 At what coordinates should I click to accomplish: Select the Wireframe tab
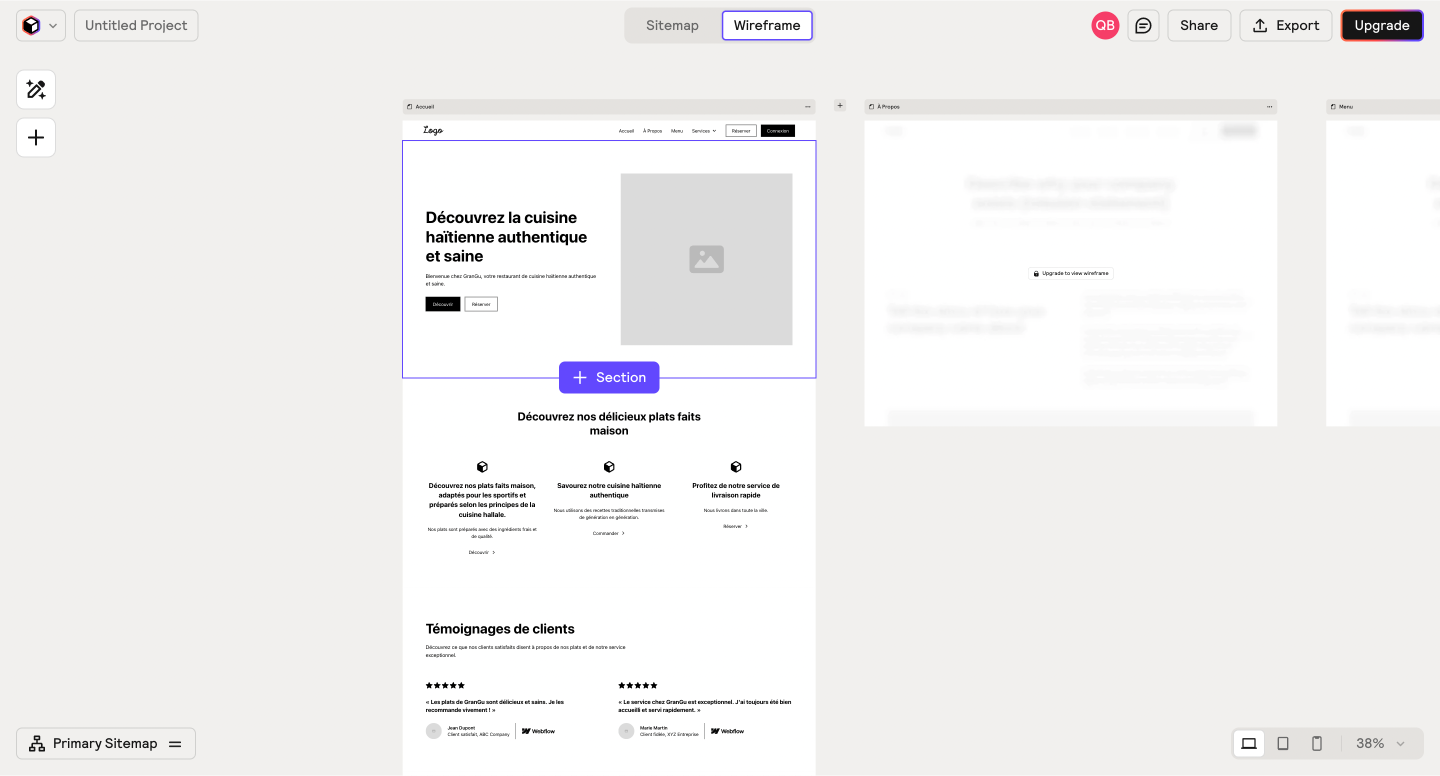coord(767,26)
